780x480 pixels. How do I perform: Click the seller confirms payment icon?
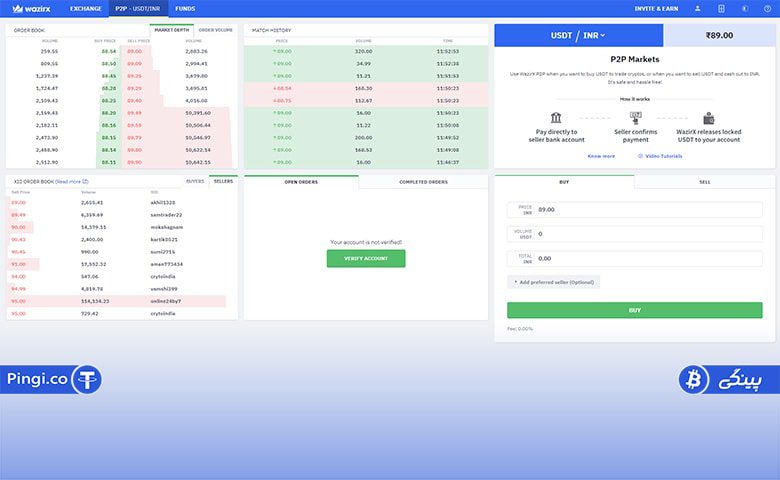point(635,118)
